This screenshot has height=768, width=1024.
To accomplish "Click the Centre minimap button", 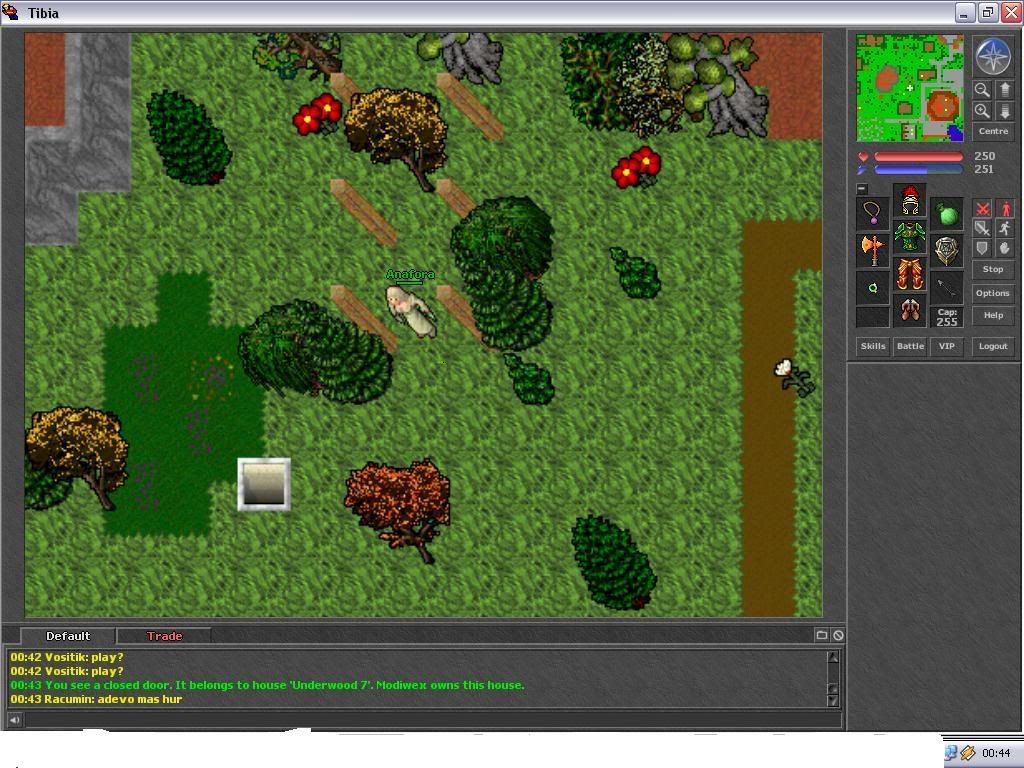I will 993,131.
